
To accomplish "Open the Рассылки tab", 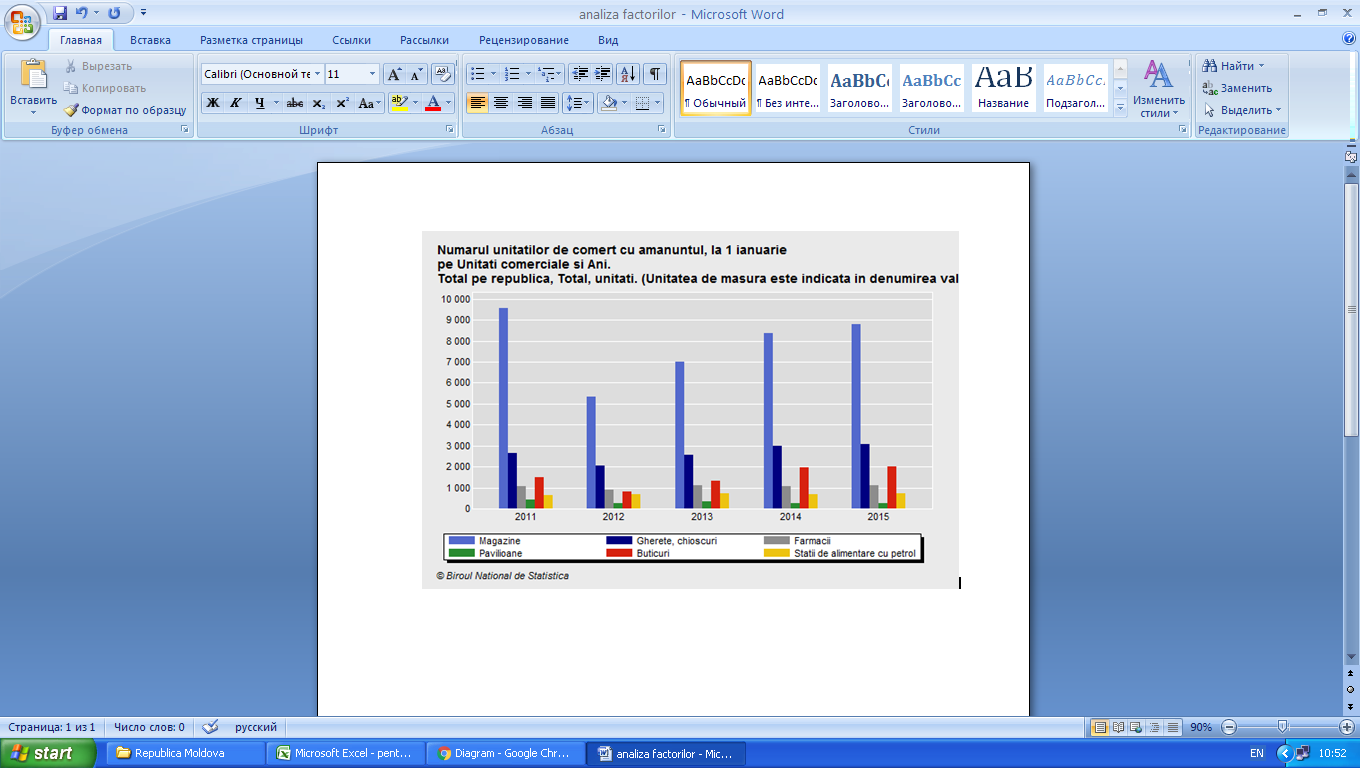I will [424, 40].
